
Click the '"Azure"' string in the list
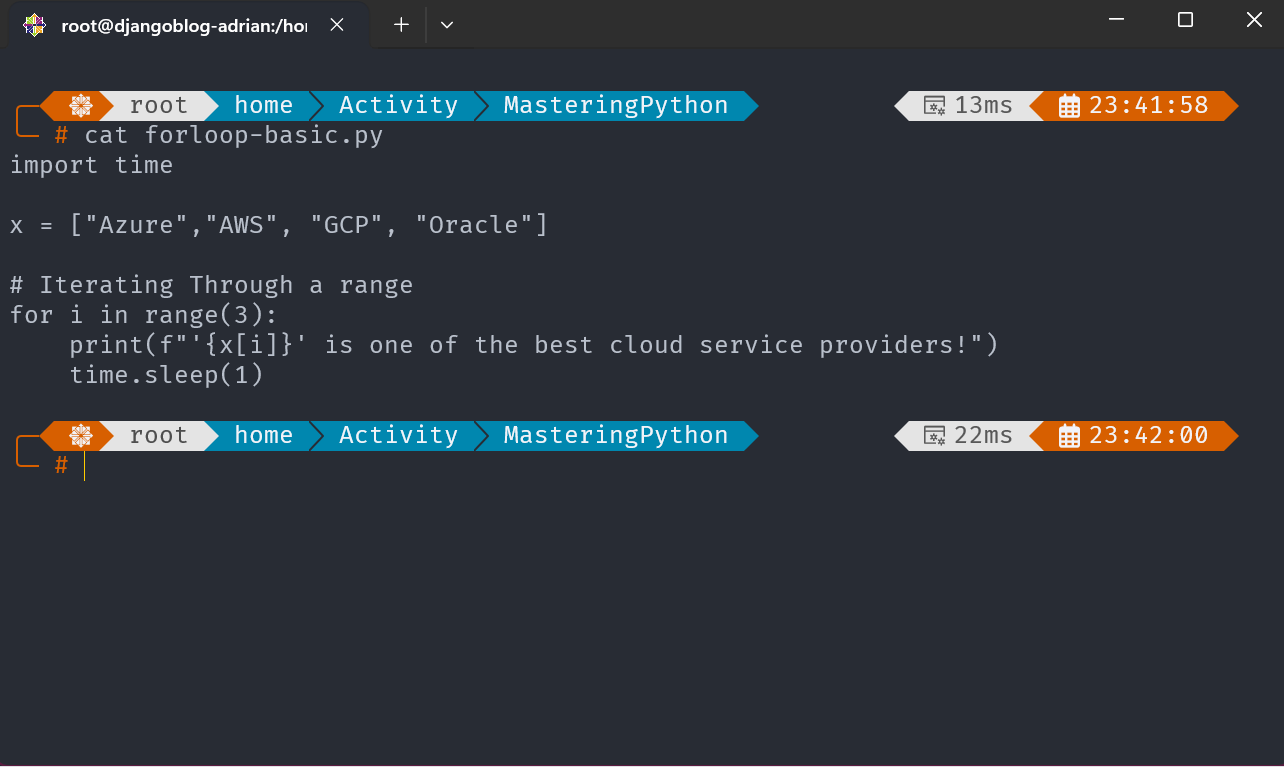tap(137, 225)
